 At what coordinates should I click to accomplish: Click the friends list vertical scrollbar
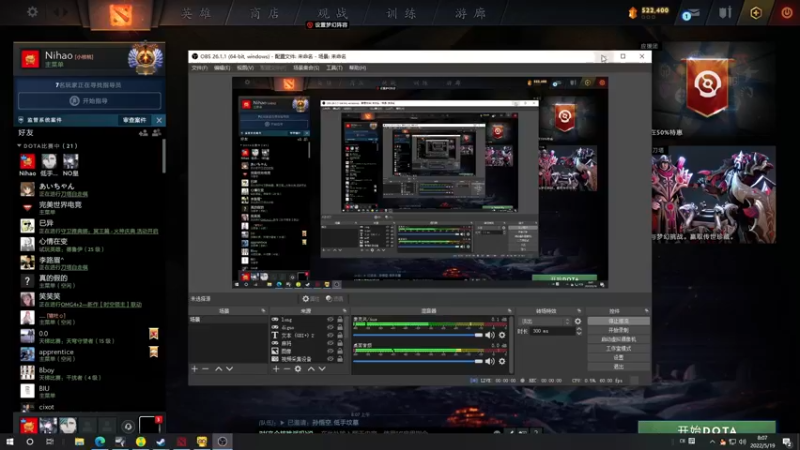[x=164, y=156]
